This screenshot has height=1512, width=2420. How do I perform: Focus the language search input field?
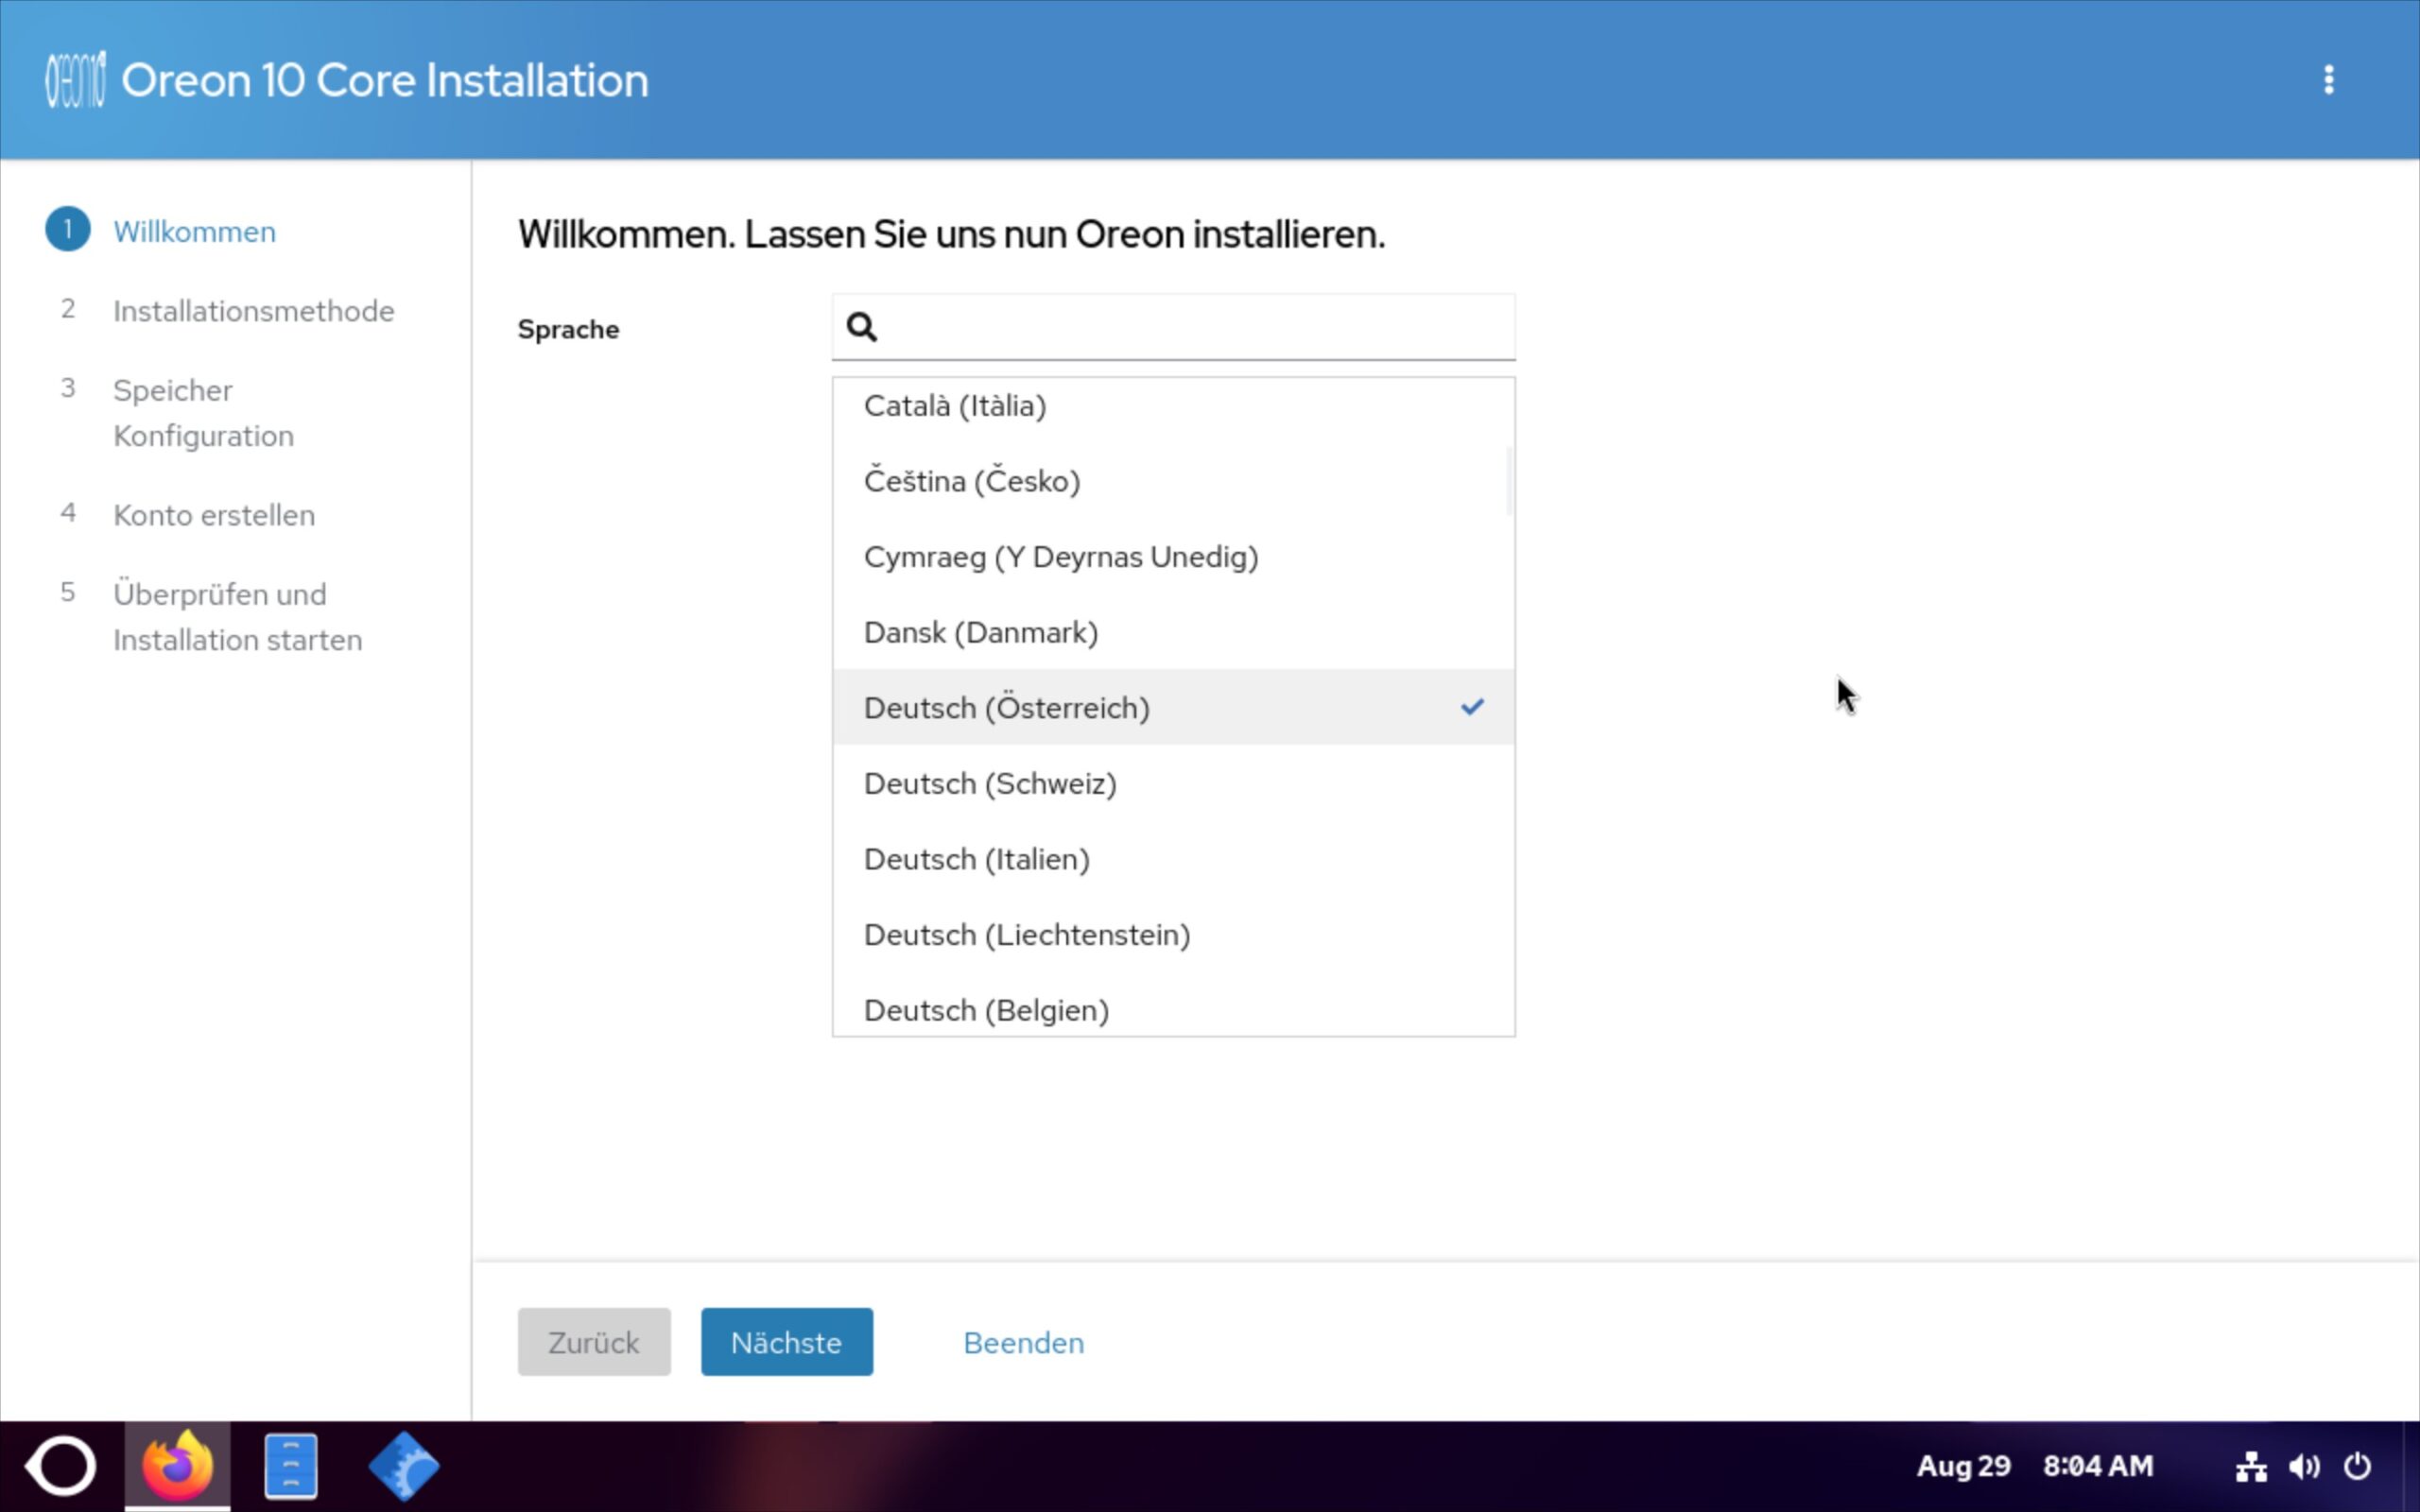pos(1173,327)
